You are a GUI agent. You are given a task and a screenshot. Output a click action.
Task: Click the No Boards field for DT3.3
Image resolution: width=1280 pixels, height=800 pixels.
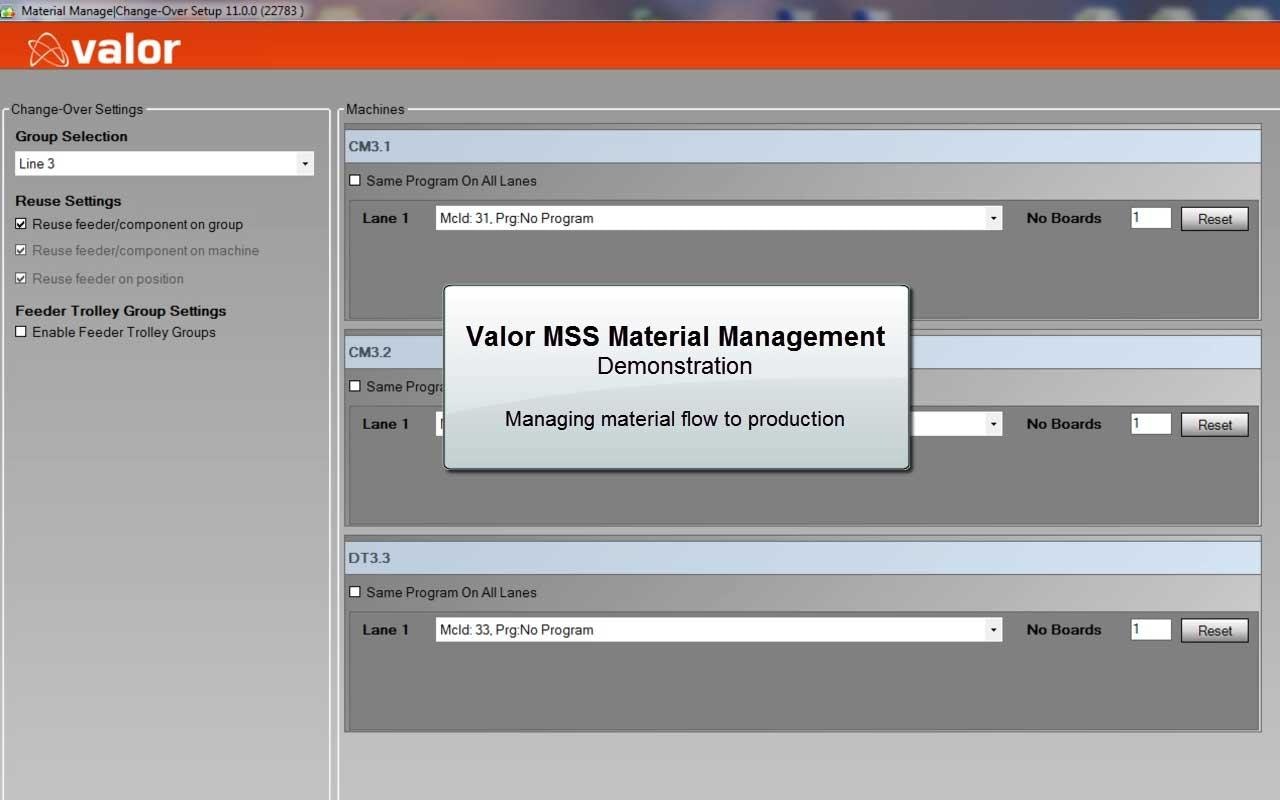[x=1151, y=629]
